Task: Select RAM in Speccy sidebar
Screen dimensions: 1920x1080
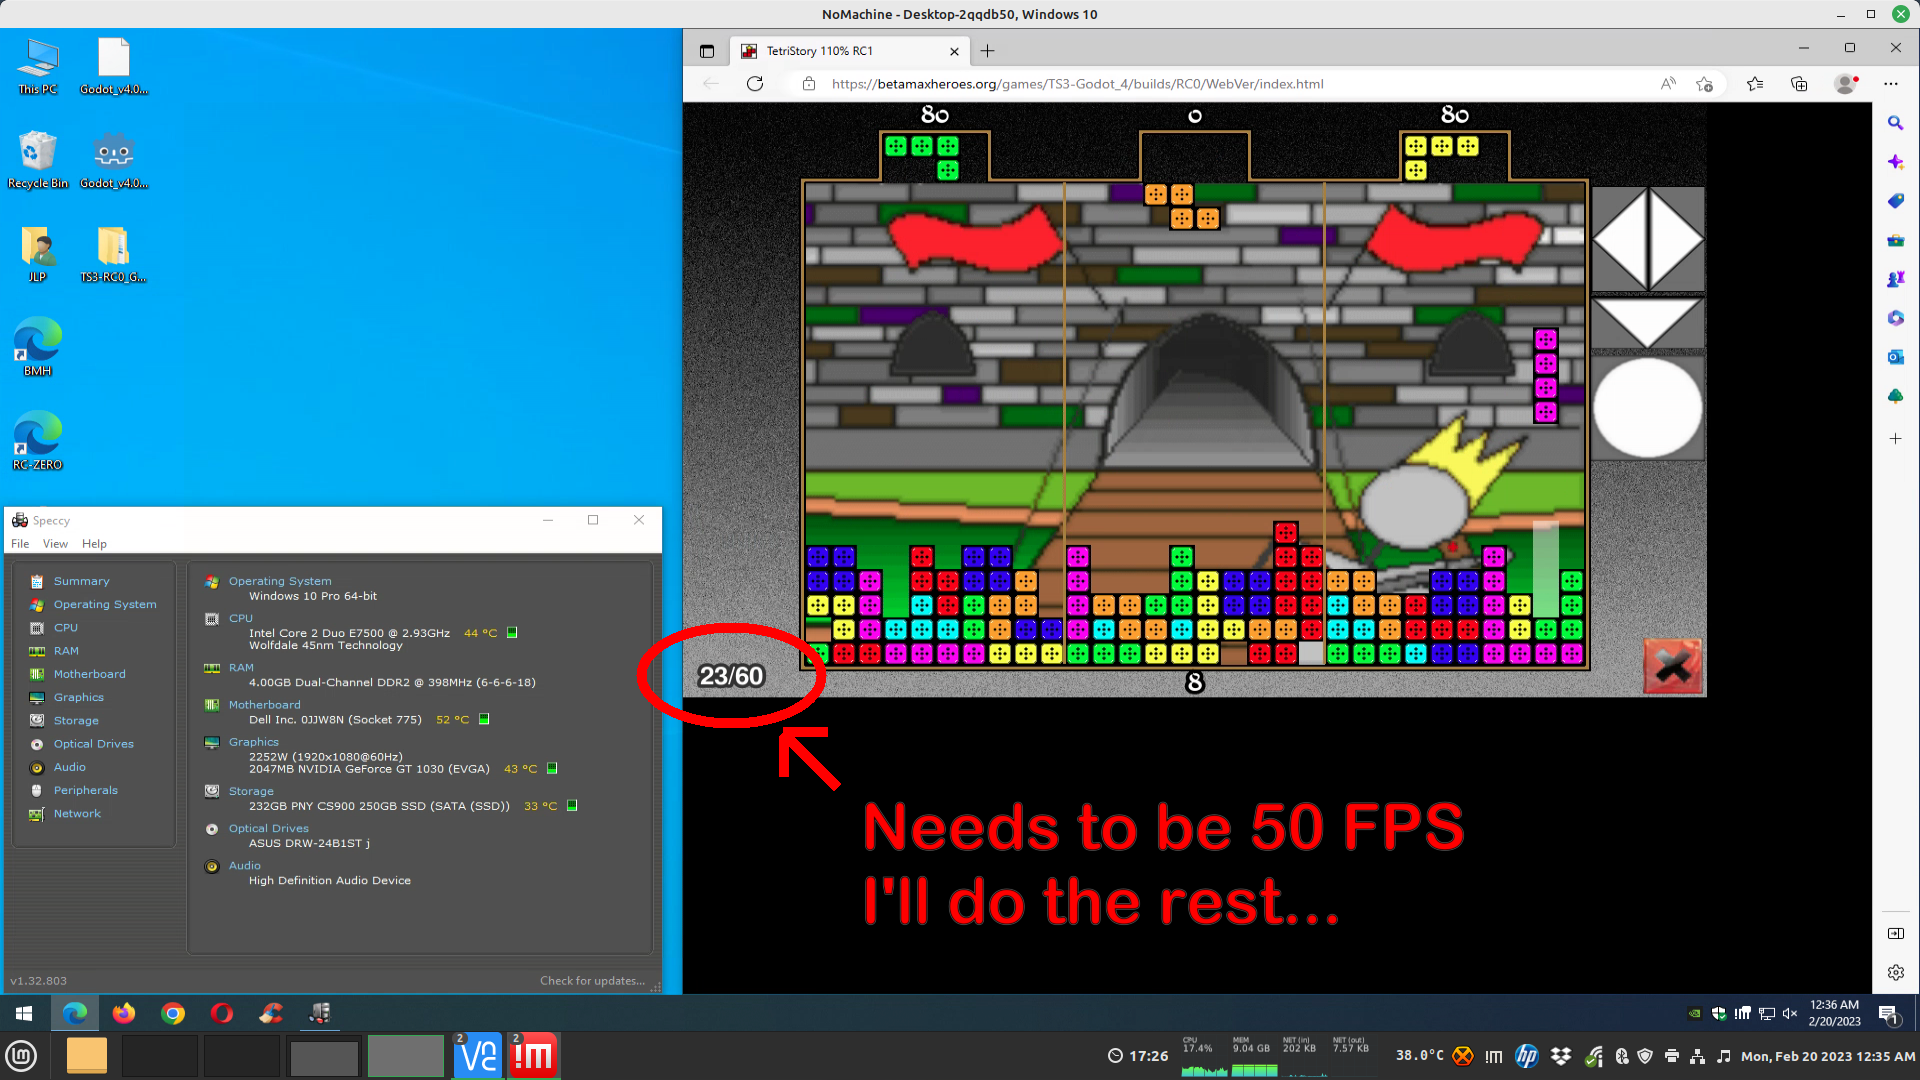Action: [66, 651]
